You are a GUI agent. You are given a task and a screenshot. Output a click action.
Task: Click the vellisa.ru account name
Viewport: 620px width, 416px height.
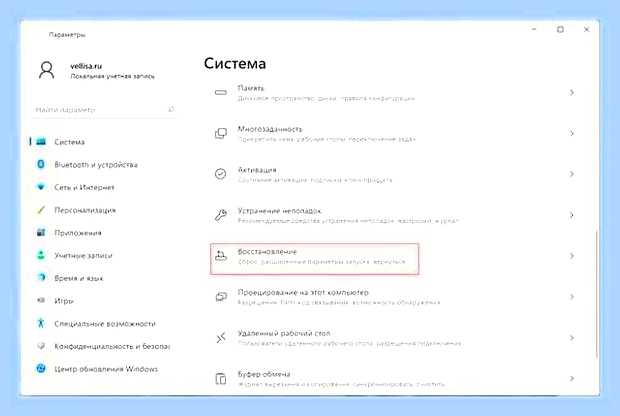point(86,66)
